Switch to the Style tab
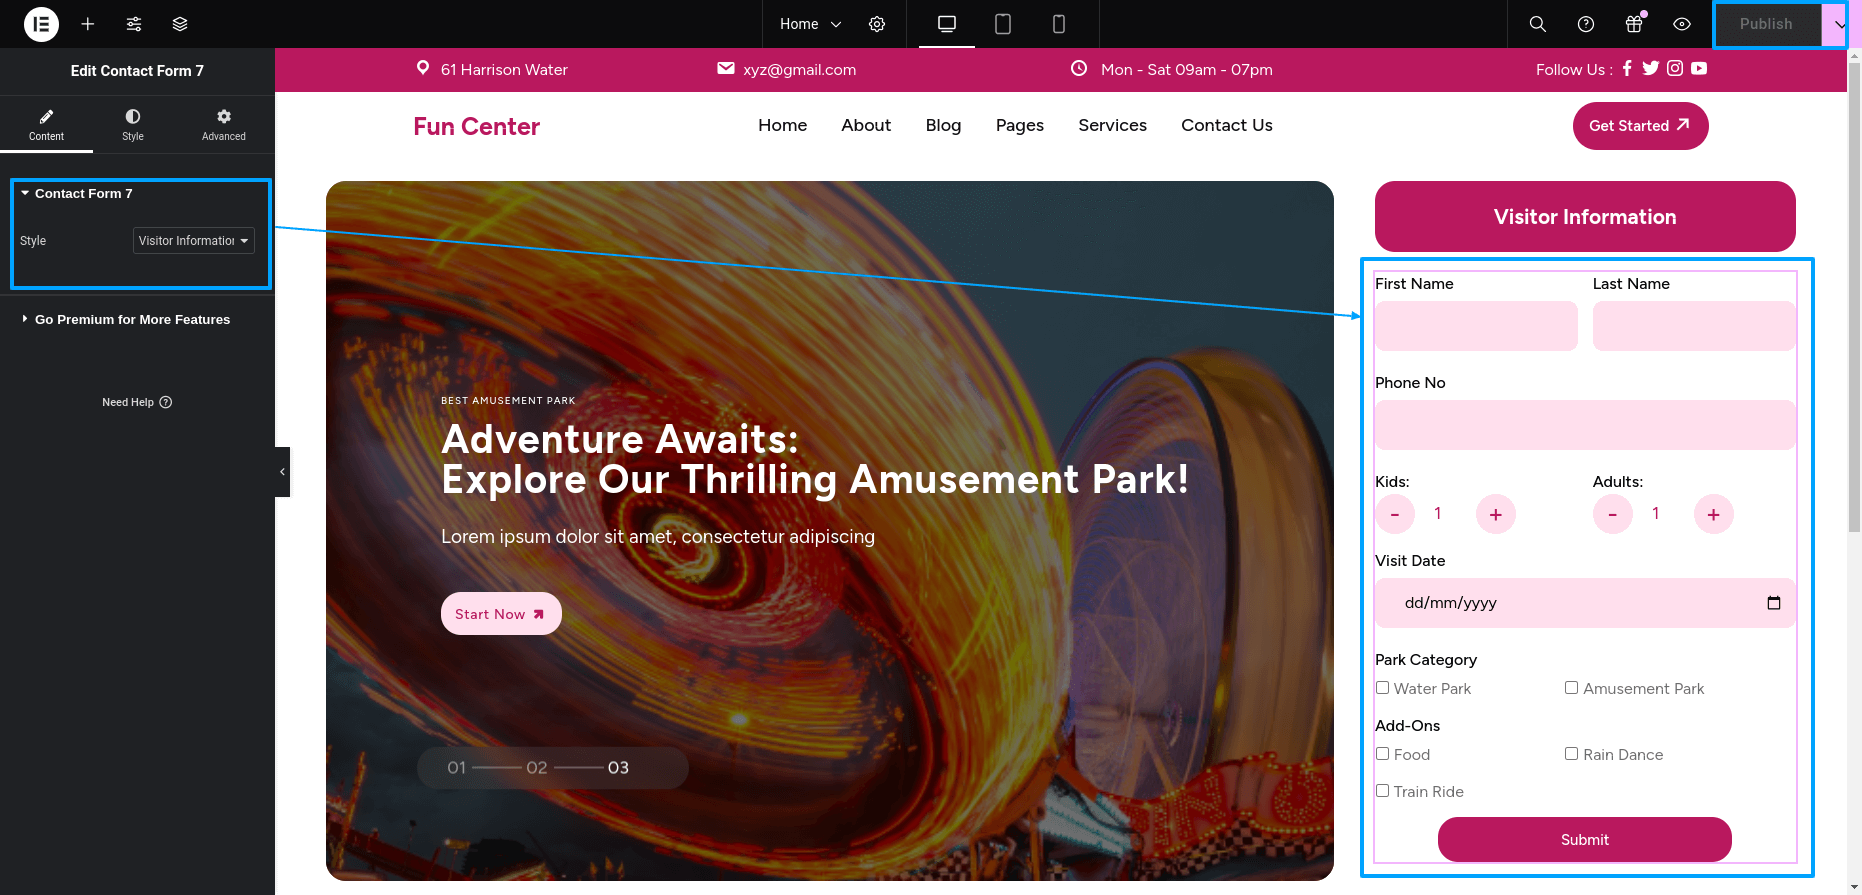Viewport: 1862px width, 895px height. [133, 125]
